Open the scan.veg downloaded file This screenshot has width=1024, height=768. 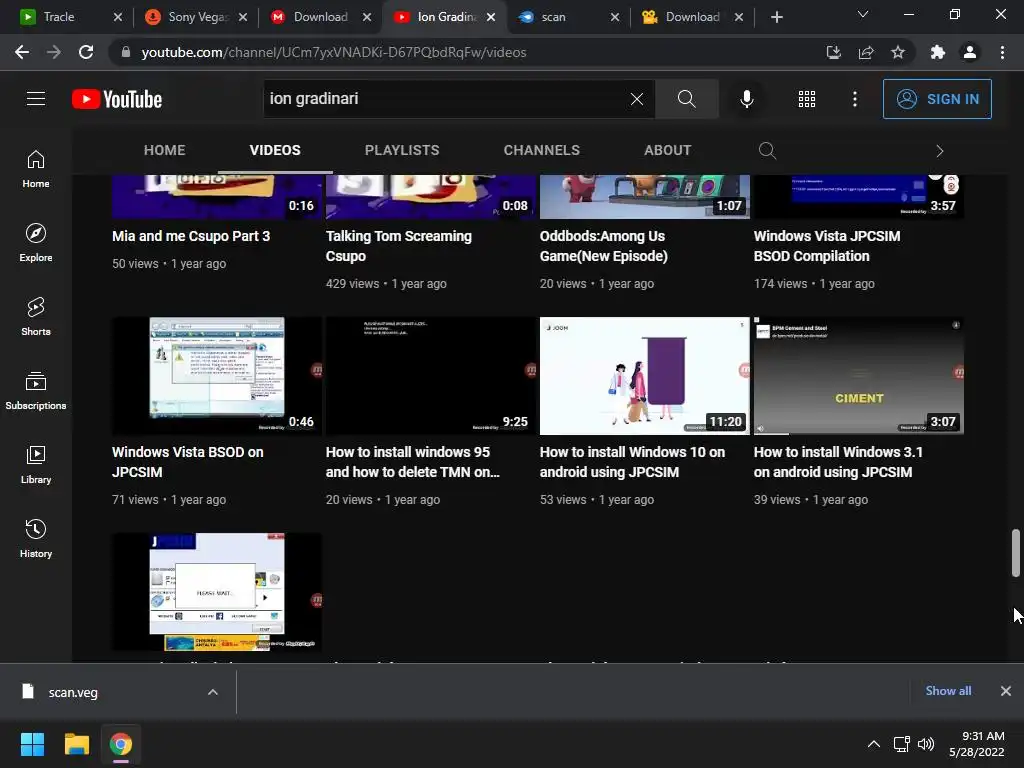72,692
